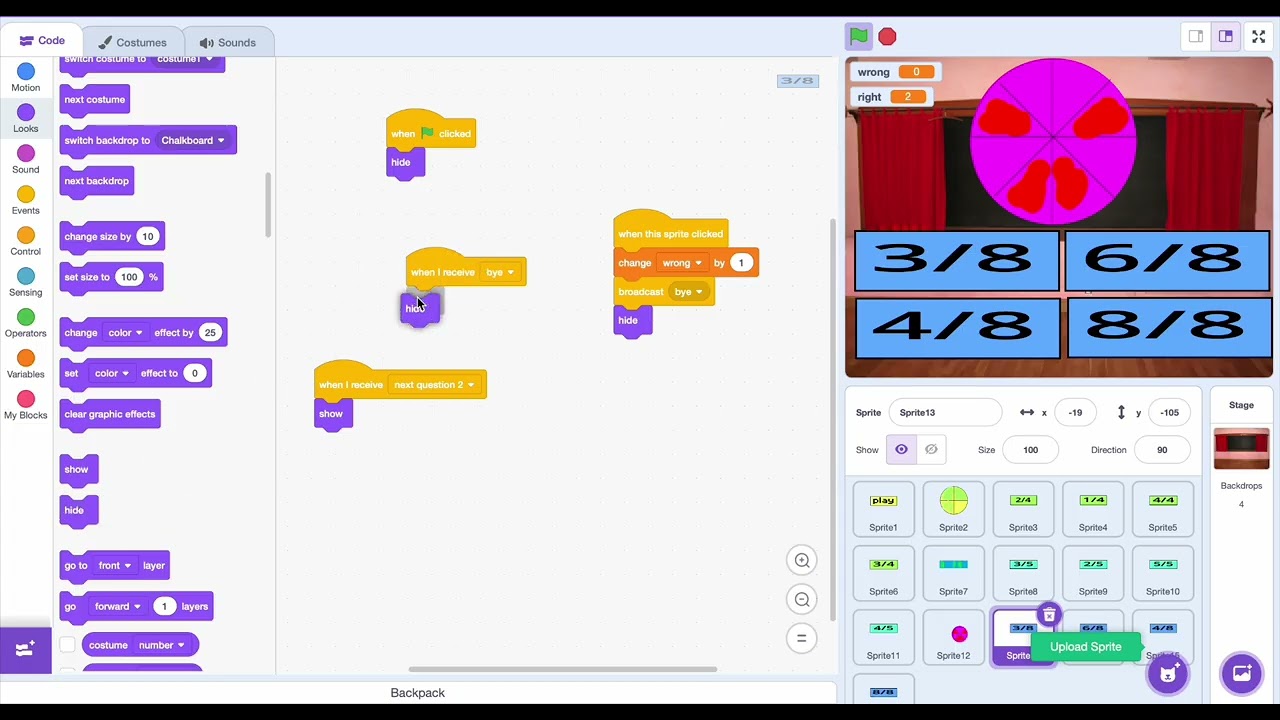Select Sprite6 thumbnail

tap(883, 572)
